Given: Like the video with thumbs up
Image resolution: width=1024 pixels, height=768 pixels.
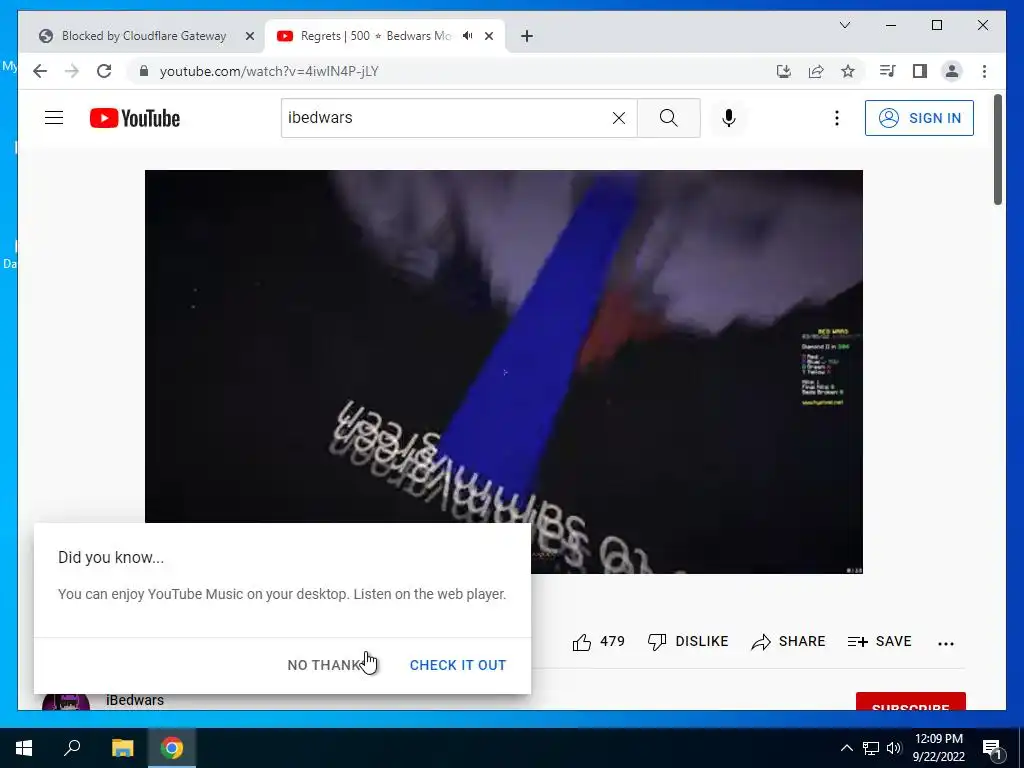Looking at the screenshot, I should point(598,642).
